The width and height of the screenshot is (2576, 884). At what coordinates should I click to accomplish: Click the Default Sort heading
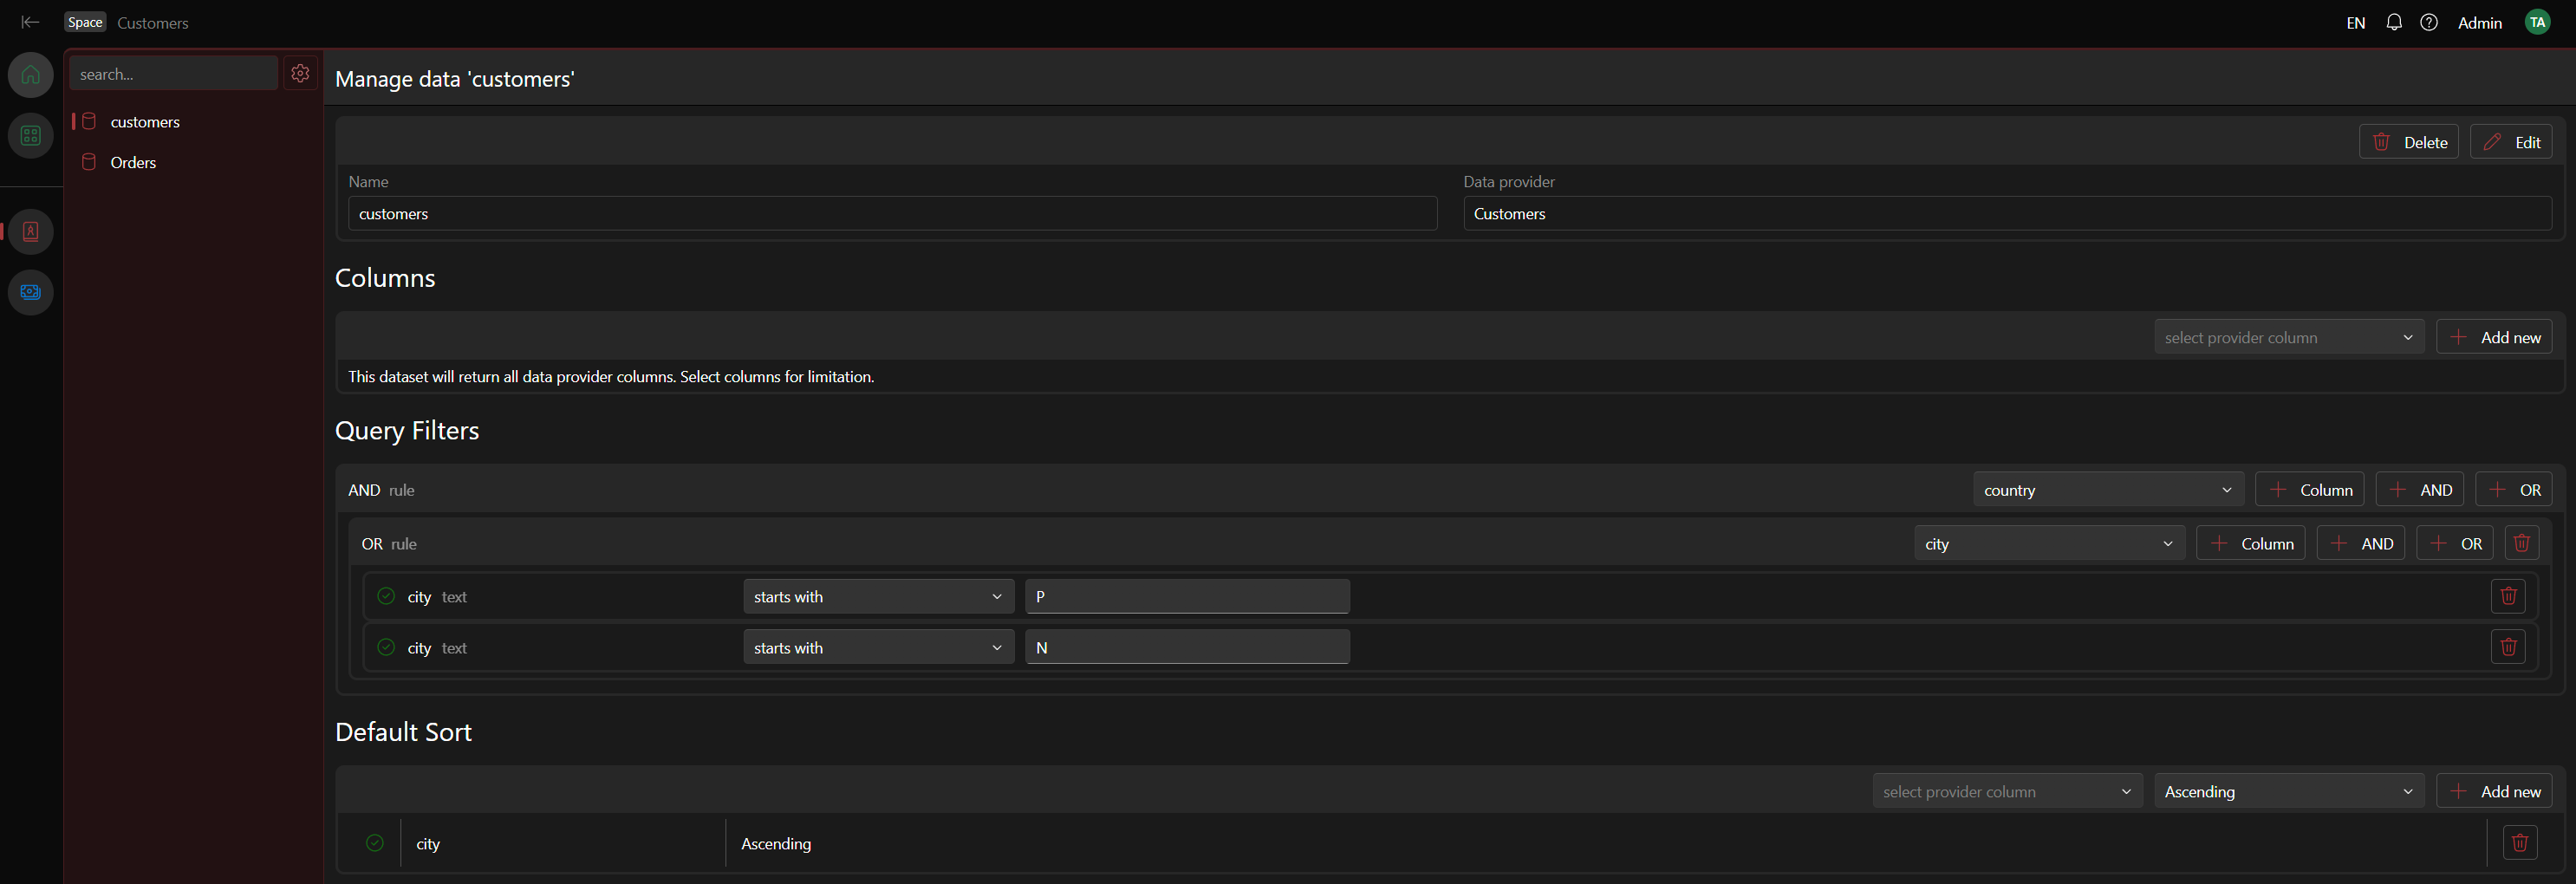coord(403,731)
